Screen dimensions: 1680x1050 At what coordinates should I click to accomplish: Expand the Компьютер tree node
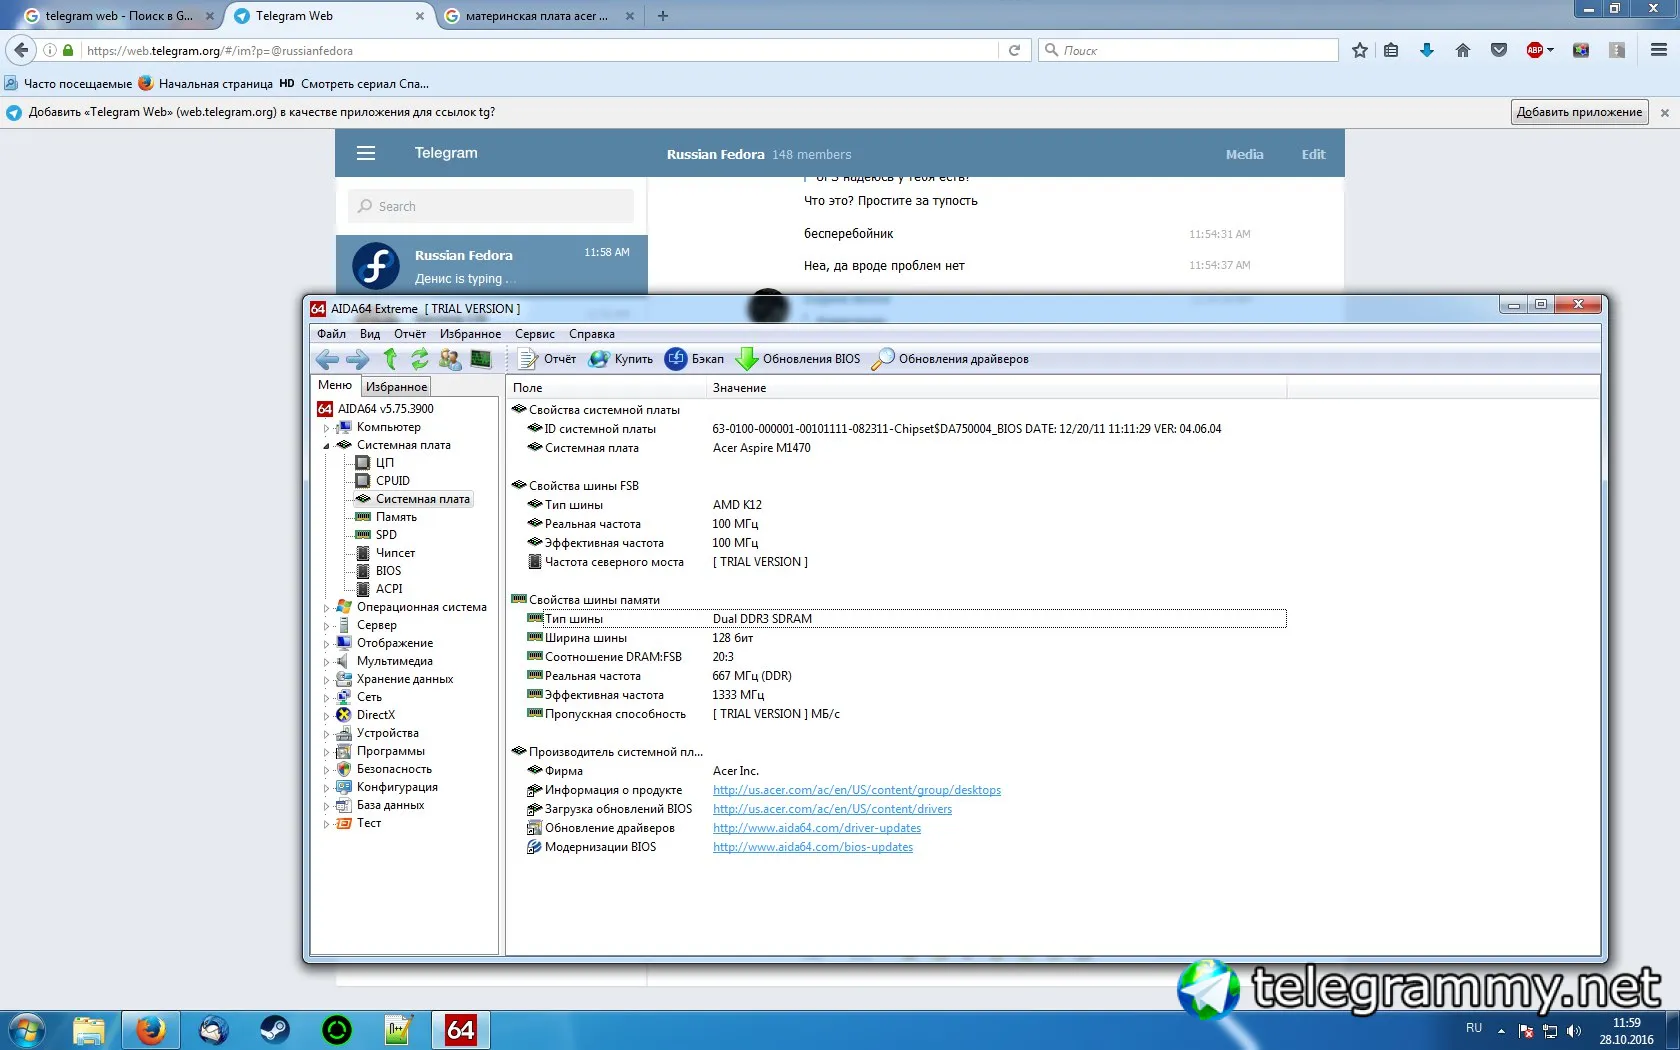click(326, 428)
